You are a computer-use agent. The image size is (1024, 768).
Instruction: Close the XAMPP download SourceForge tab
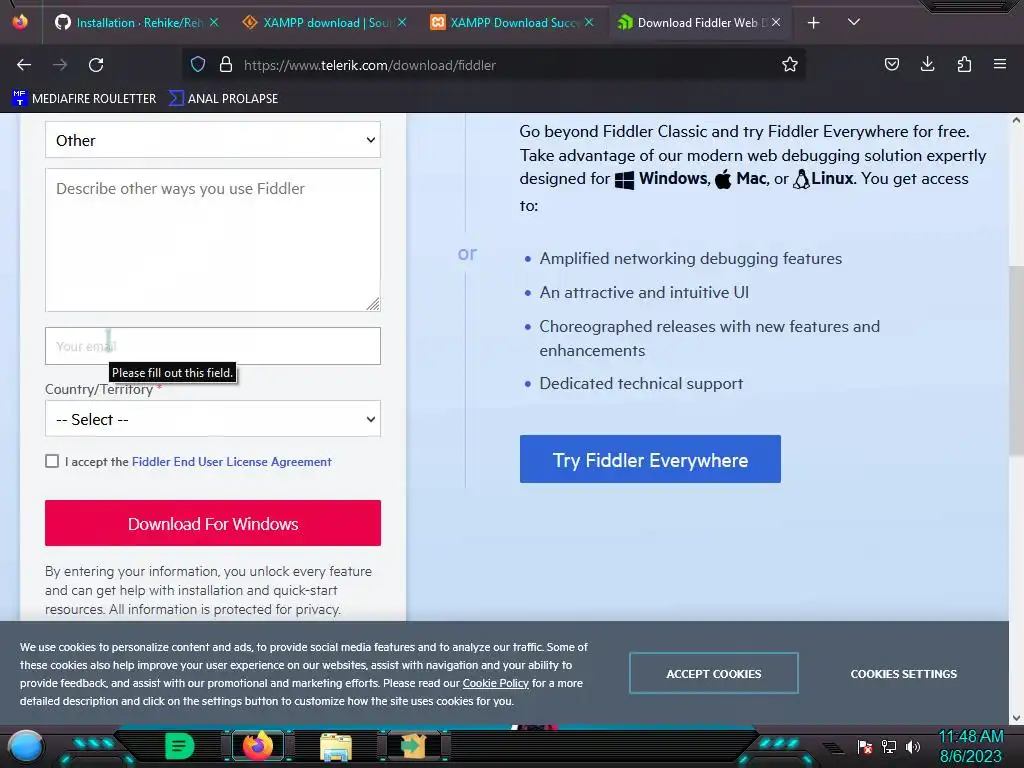click(402, 22)
